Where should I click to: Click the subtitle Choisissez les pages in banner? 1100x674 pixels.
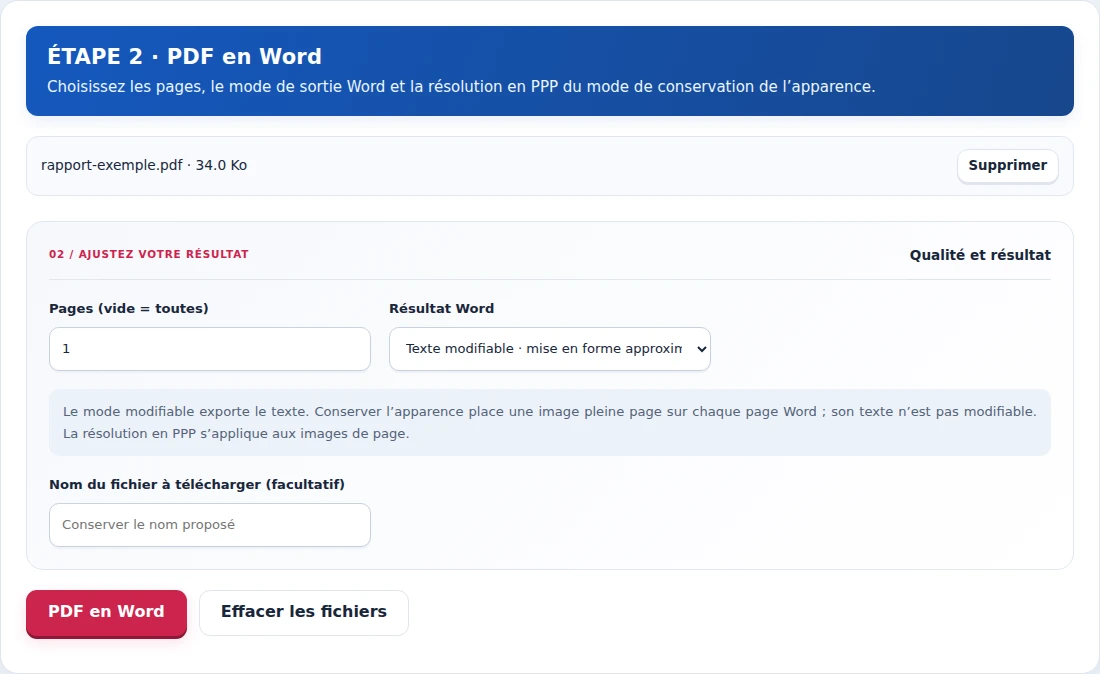click(x=461, y=87)
